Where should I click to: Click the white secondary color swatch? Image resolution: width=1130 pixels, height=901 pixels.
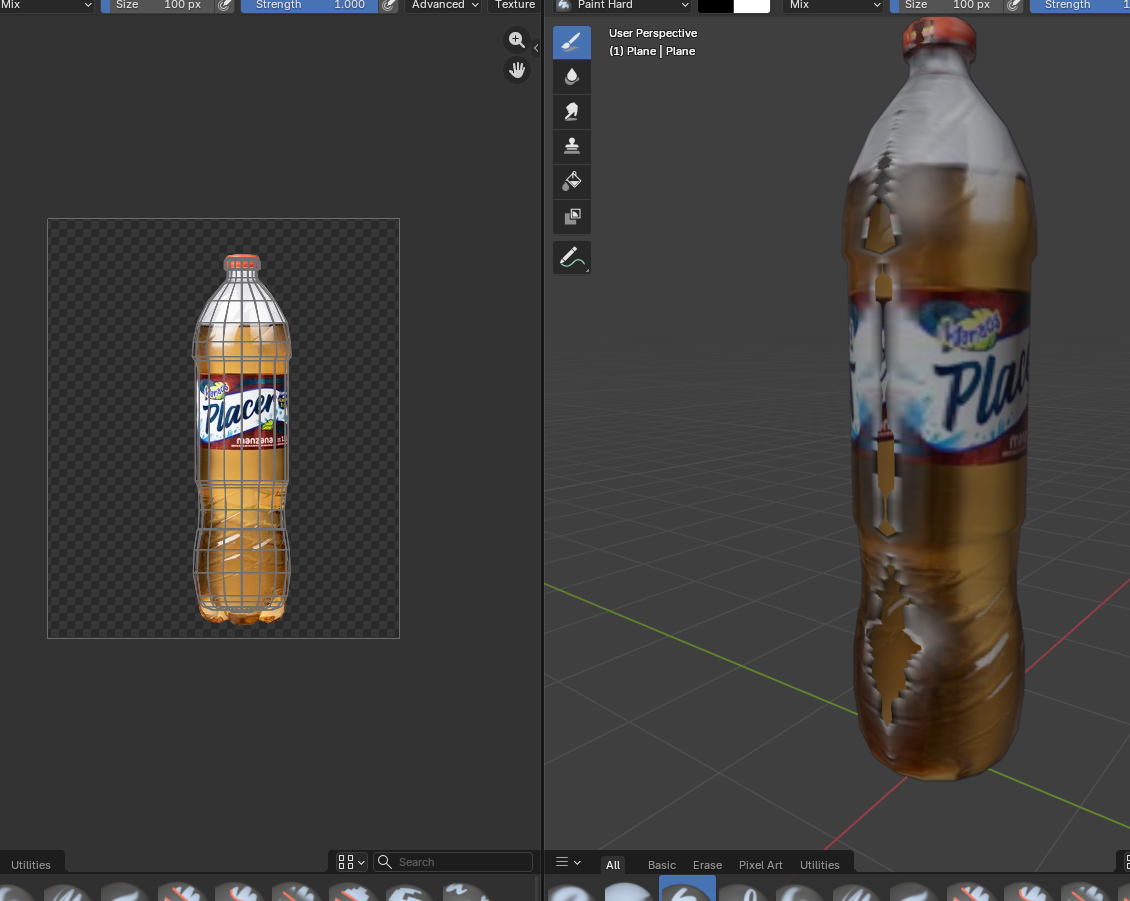tap(752, 5)
